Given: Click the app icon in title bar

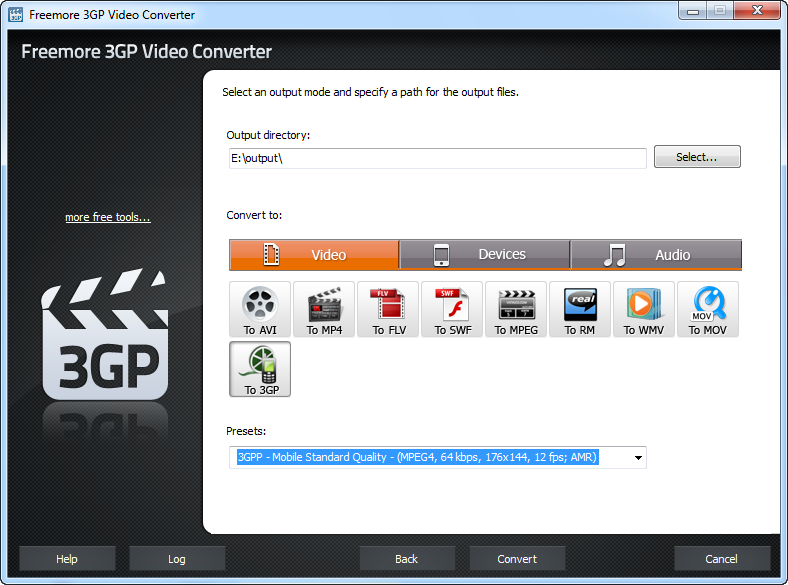Looking at the screenshot, I should [16, 15].
